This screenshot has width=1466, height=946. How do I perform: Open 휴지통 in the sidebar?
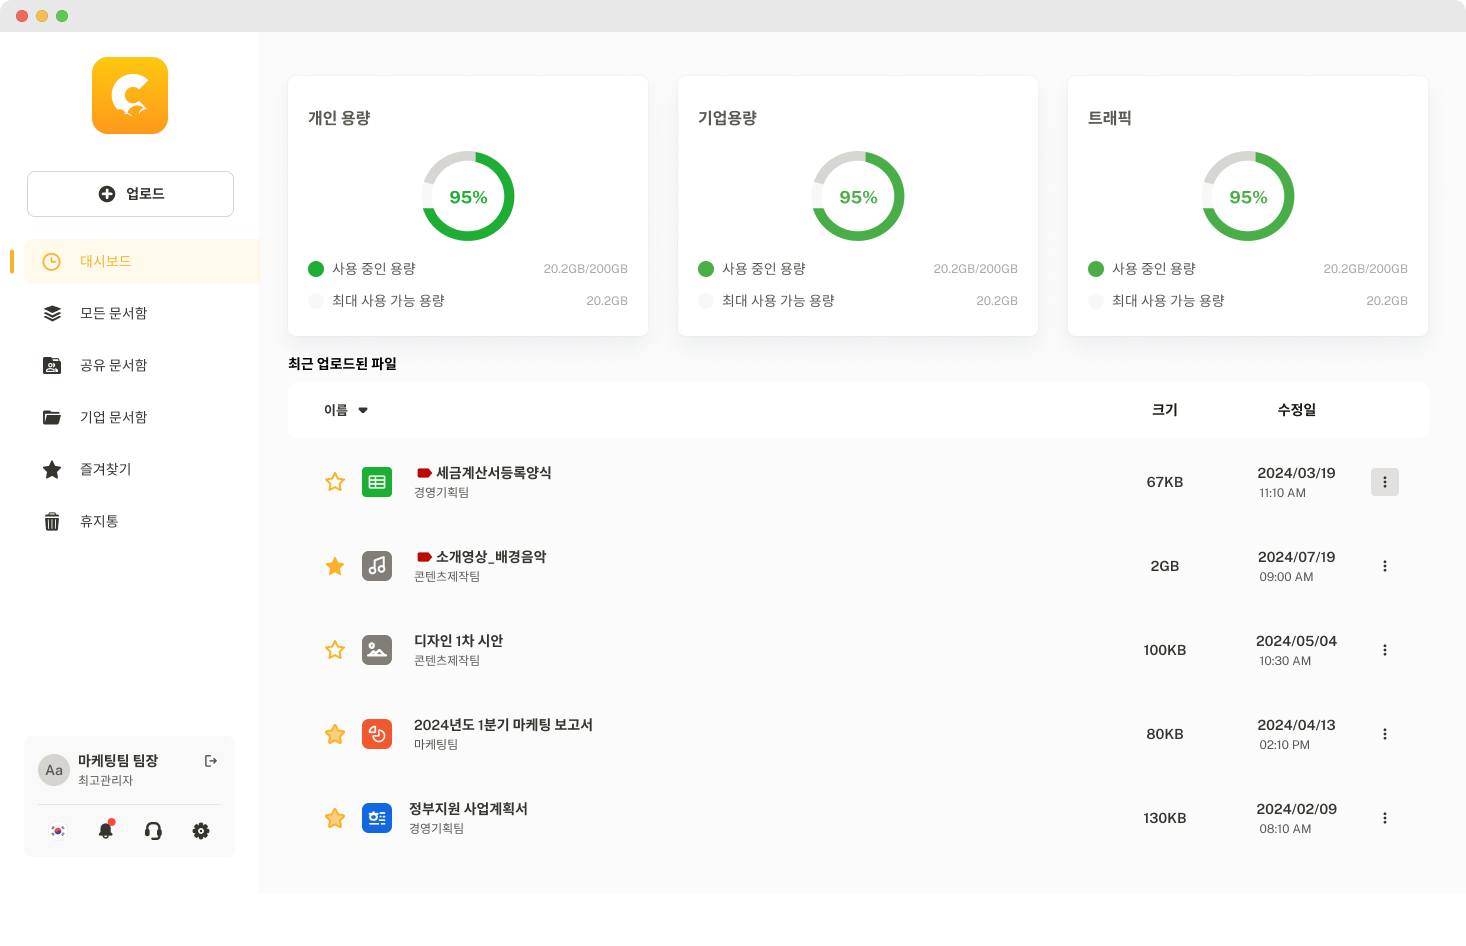(x=99, y=521)
